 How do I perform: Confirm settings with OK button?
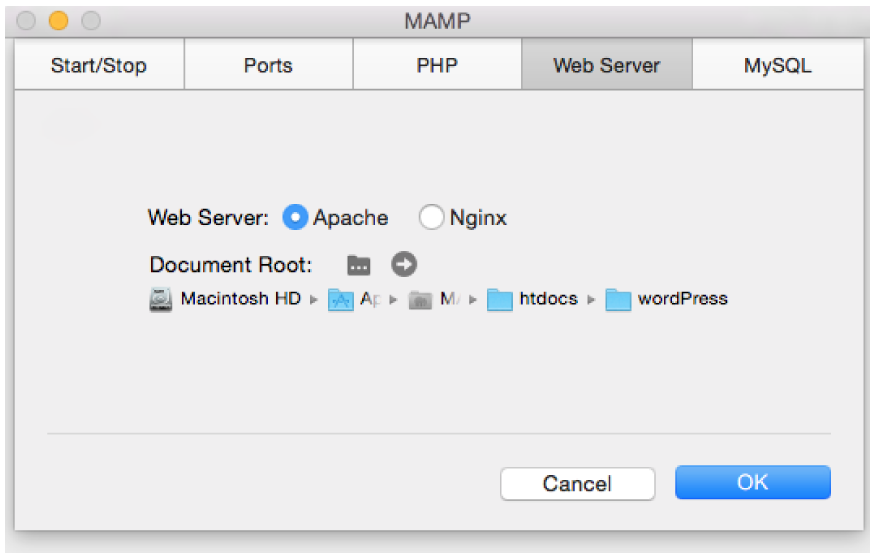click(753, 482)
